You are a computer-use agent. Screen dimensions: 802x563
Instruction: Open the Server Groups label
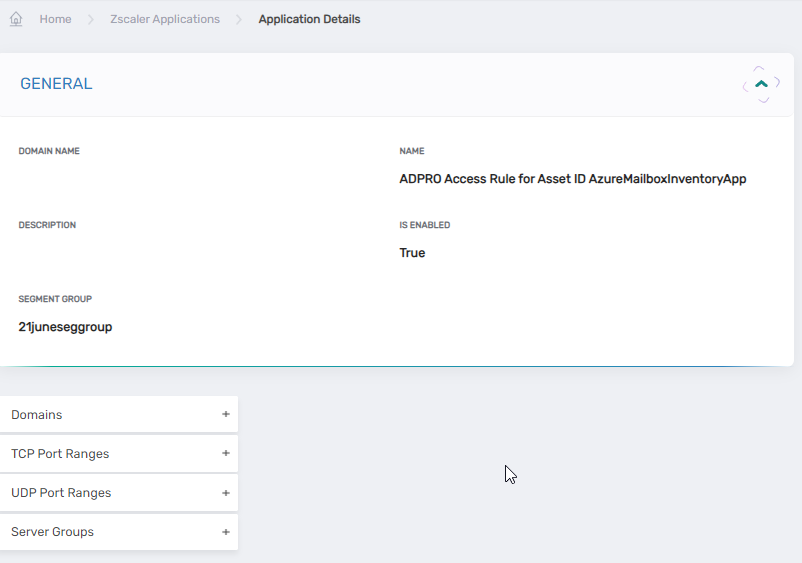[52, 532]
